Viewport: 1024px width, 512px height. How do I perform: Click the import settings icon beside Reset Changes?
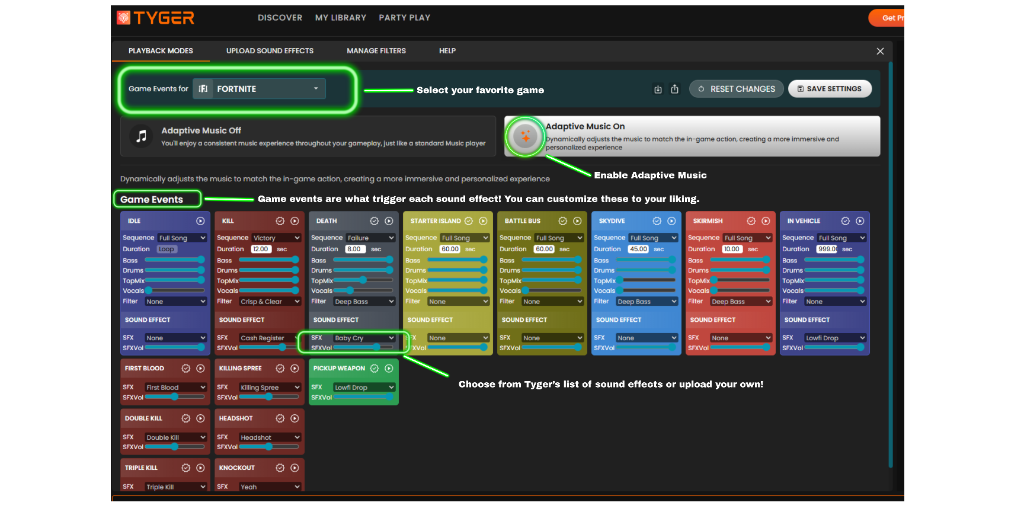click(658, 89)
